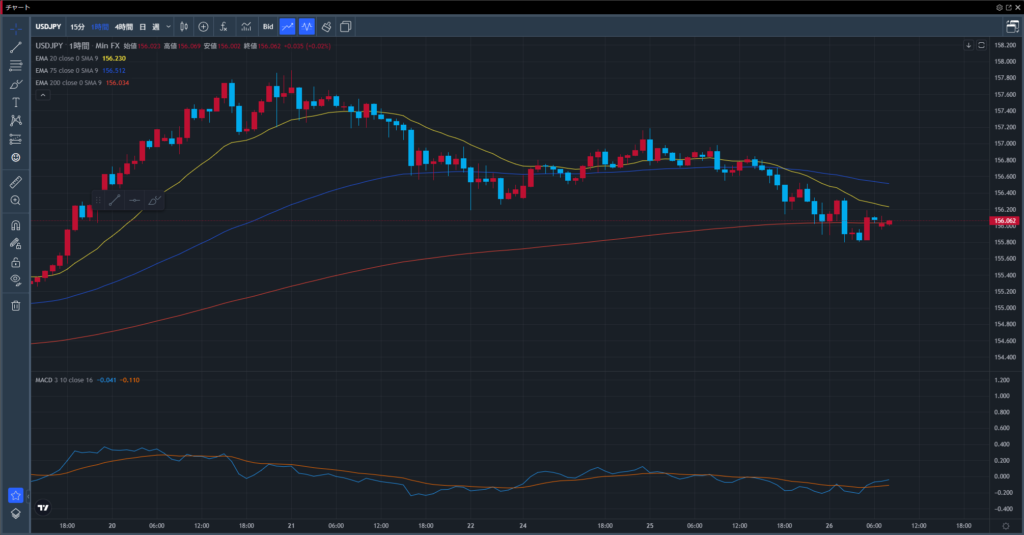Activate the ruler measure tool
1024x535 pixels.
point(15,182)
